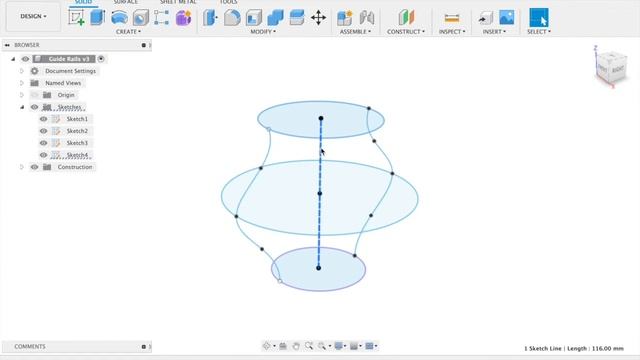Viewport: 640px width, 360px height.
Task: Expand the Named Views node
Action: tap(22, 83)
